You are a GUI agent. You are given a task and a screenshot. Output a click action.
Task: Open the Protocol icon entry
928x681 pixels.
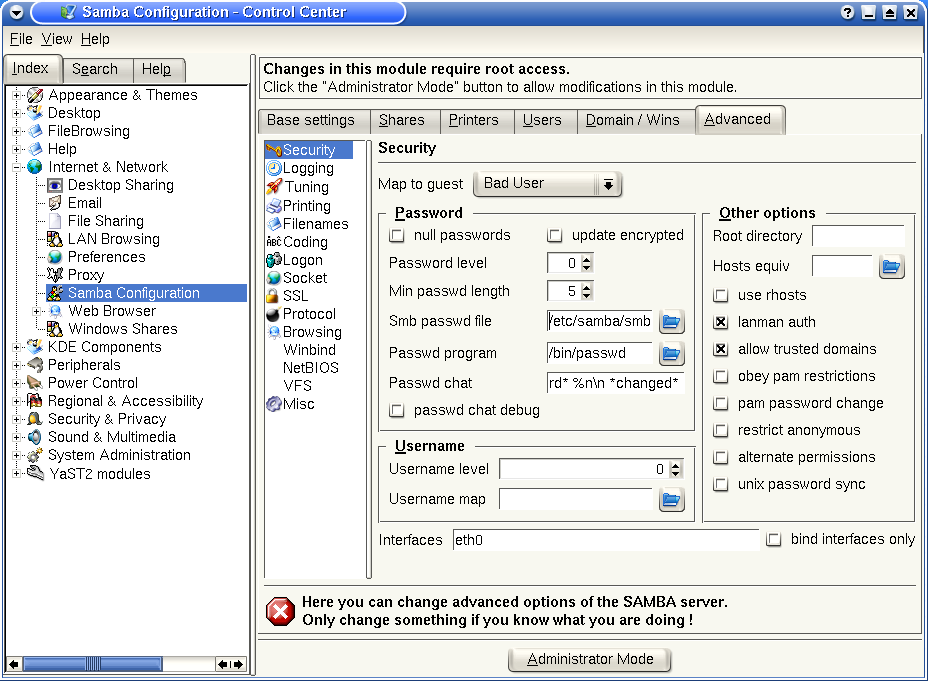pos(273,314)
